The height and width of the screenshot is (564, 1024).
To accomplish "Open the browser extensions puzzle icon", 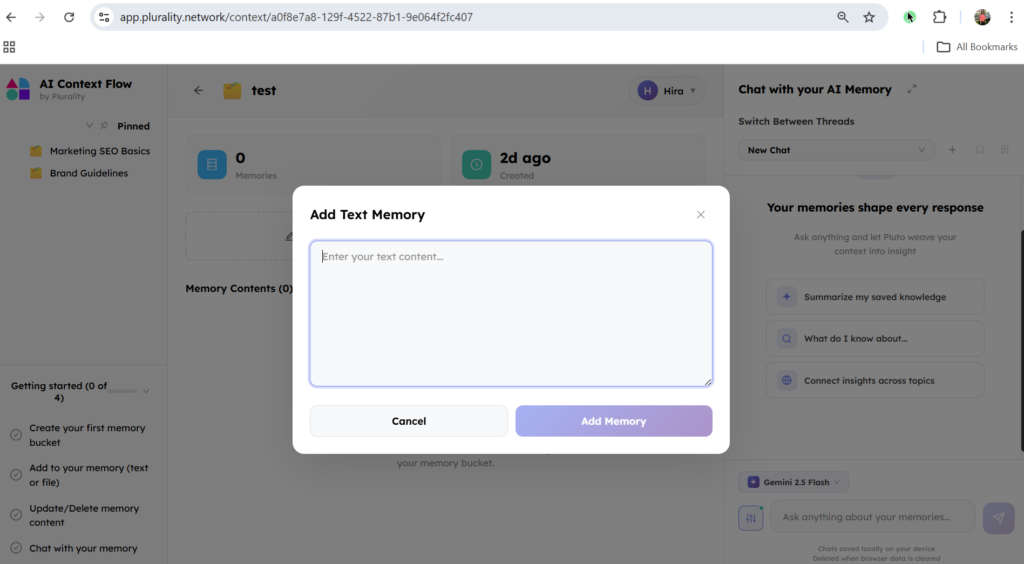I will tap(939, 17).
